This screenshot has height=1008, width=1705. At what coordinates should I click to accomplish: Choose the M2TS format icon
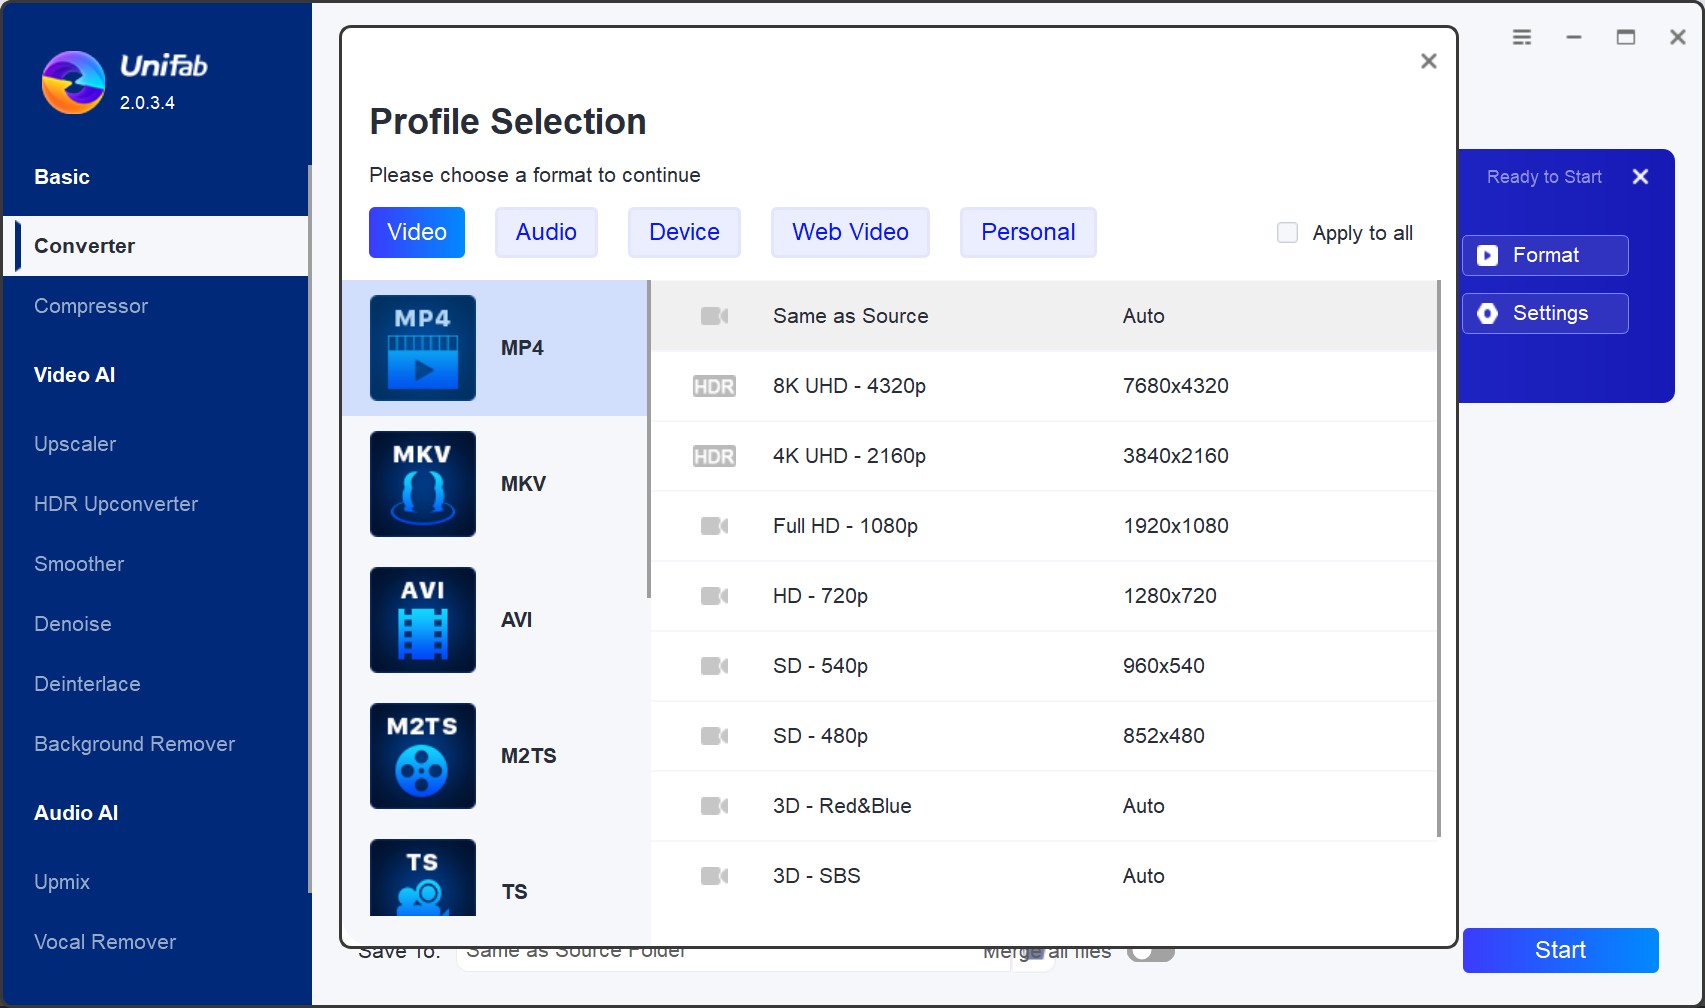coord(423,756)
